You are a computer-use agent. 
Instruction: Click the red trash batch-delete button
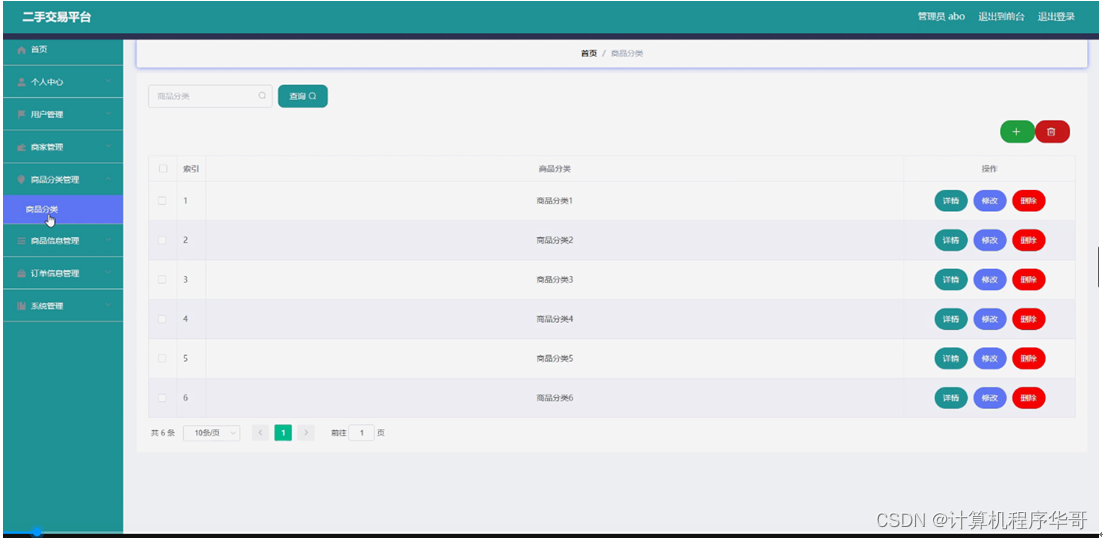pos(1052,132)
